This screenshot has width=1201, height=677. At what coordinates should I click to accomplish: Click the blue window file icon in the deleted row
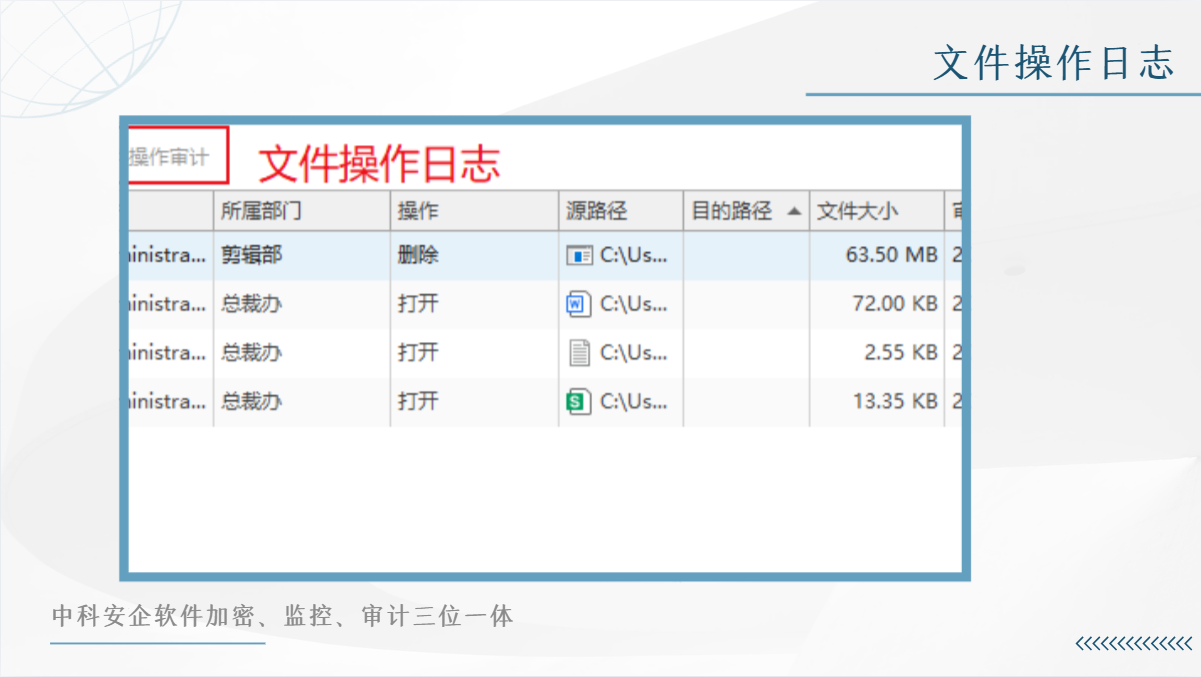click(x=579, y=256)
